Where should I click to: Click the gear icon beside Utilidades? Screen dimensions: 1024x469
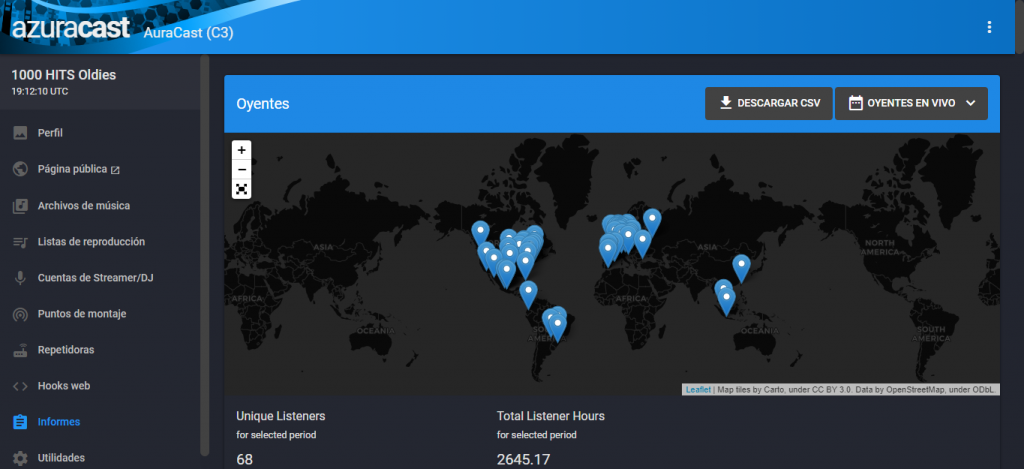coord(20,458)
